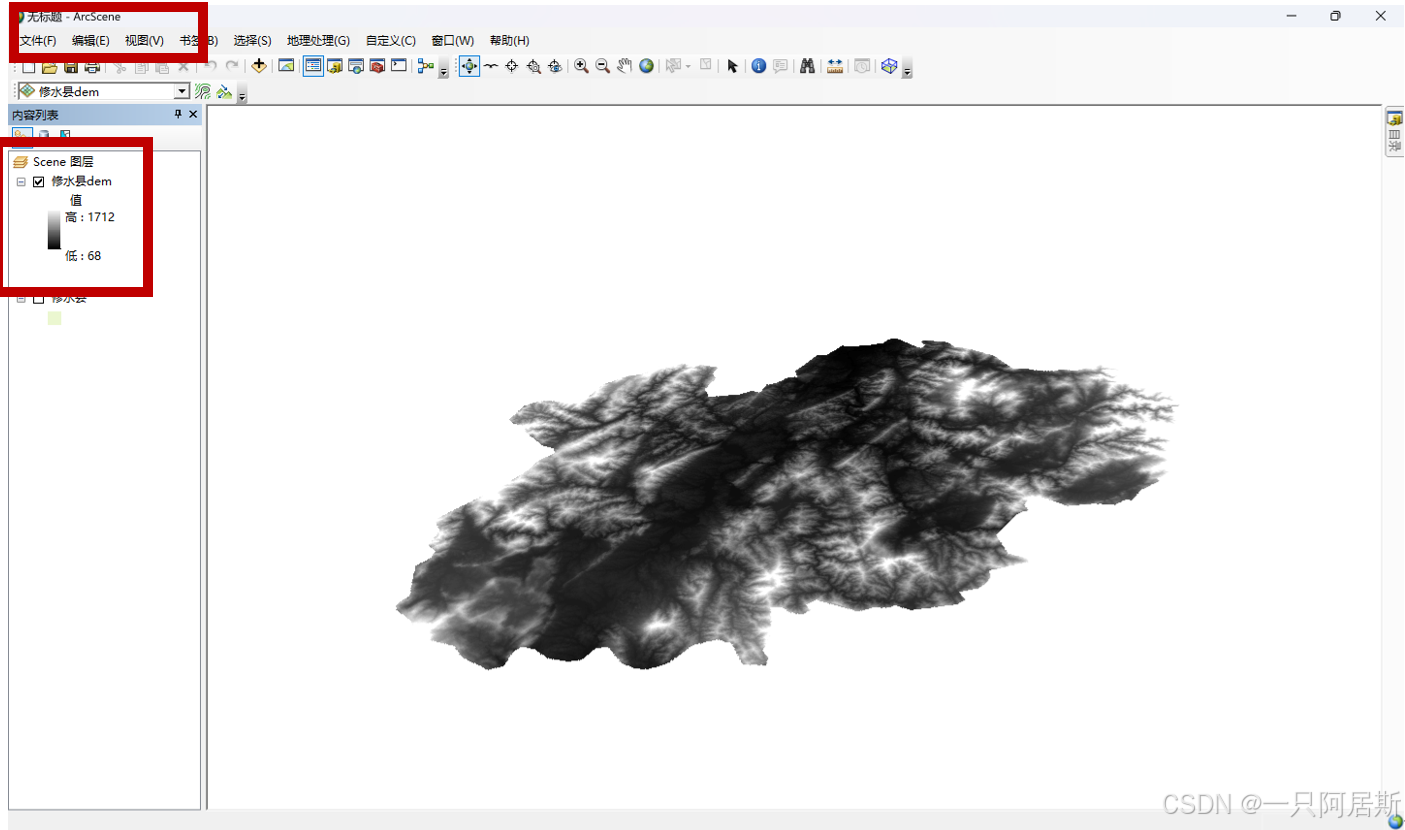Collapse the 修水县dem layer legend
1405x830 pixels.
tap(21, 182)
